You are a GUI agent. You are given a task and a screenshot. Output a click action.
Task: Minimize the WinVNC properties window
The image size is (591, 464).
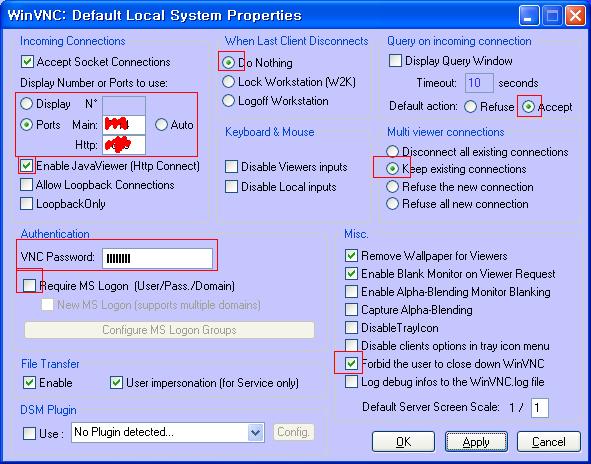point(528,16)
